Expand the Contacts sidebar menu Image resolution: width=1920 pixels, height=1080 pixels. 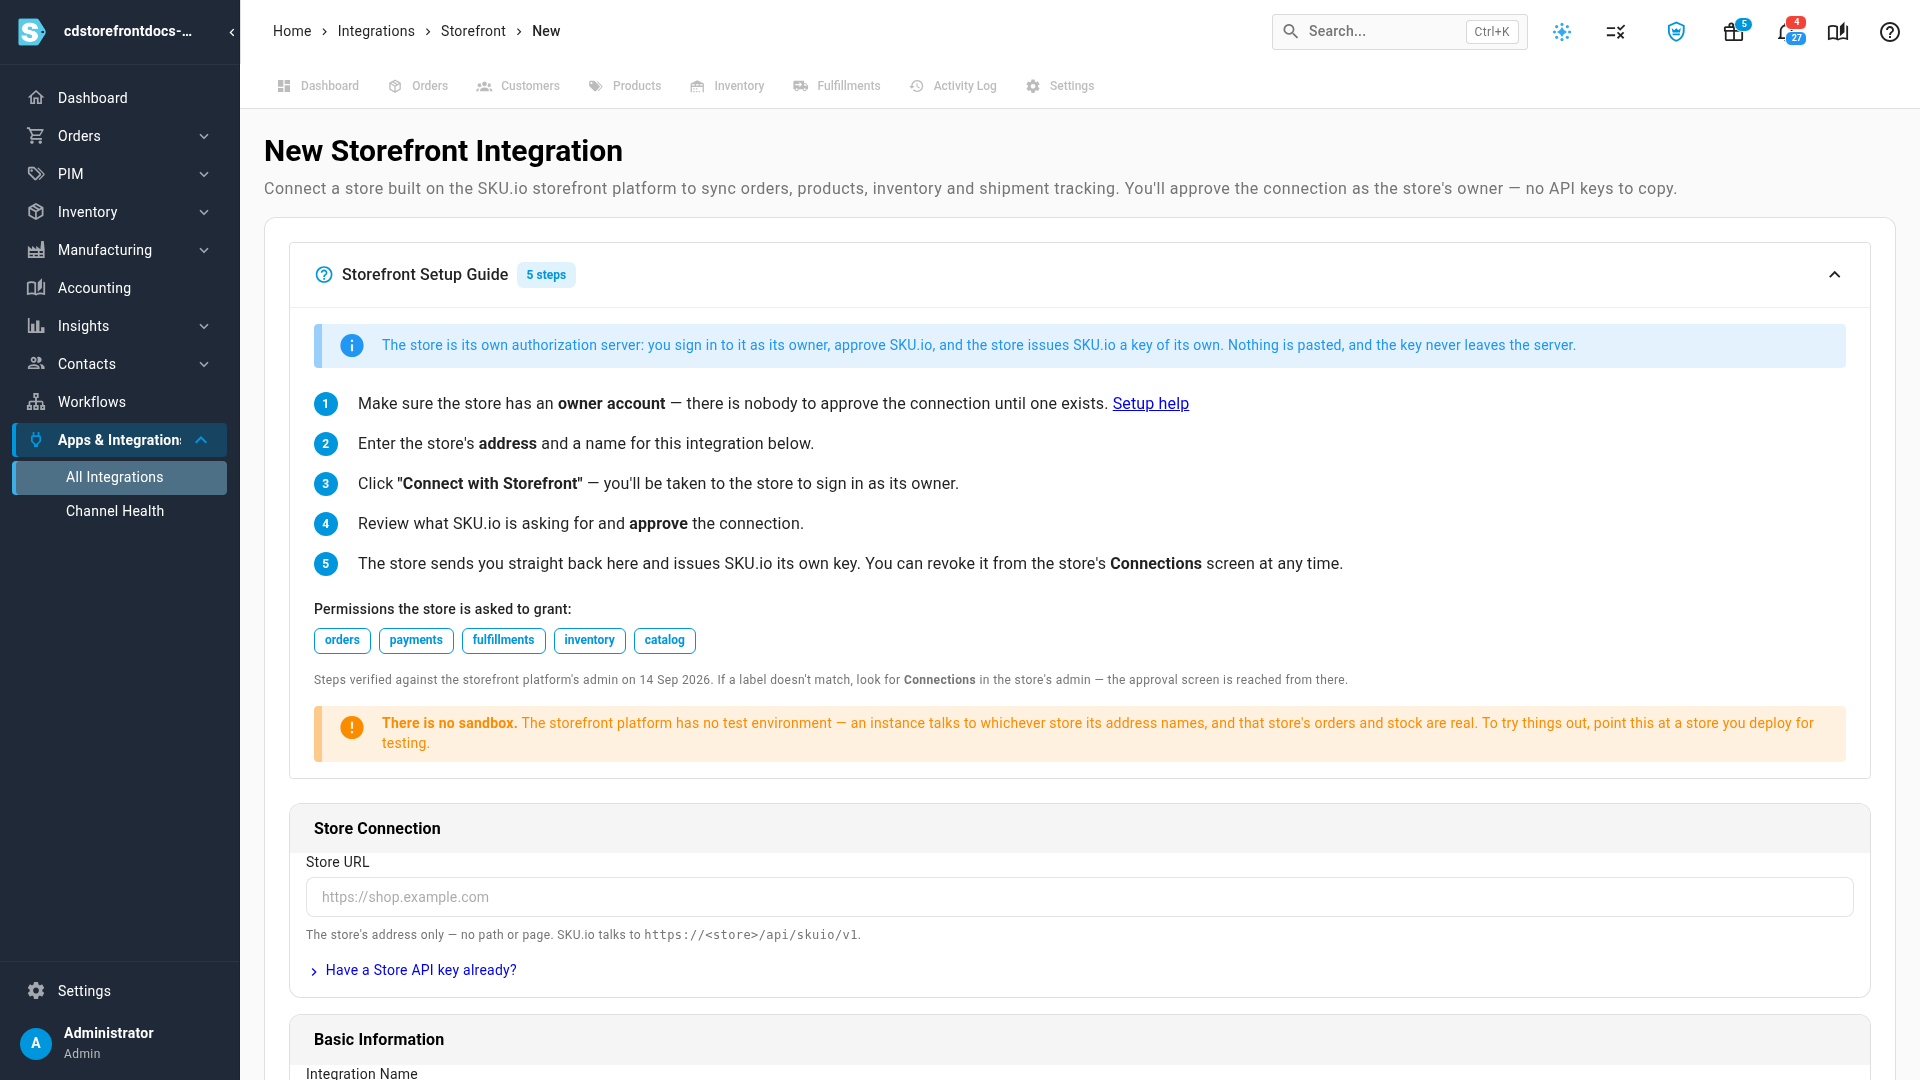(204, 364)
